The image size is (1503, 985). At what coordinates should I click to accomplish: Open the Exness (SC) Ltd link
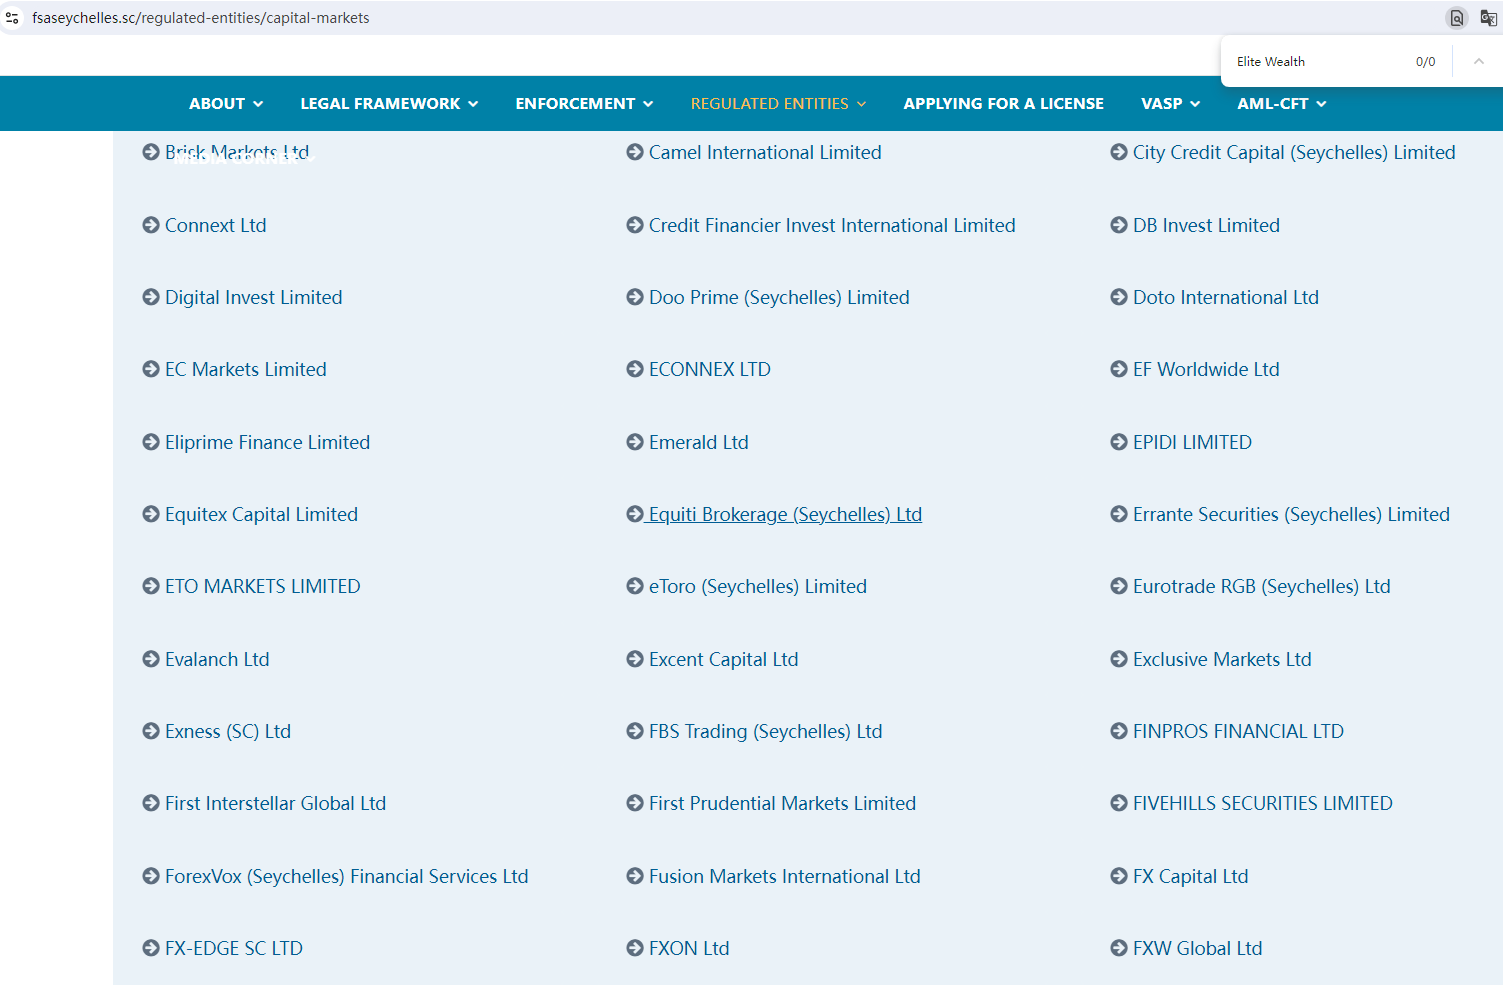(228, 731)
